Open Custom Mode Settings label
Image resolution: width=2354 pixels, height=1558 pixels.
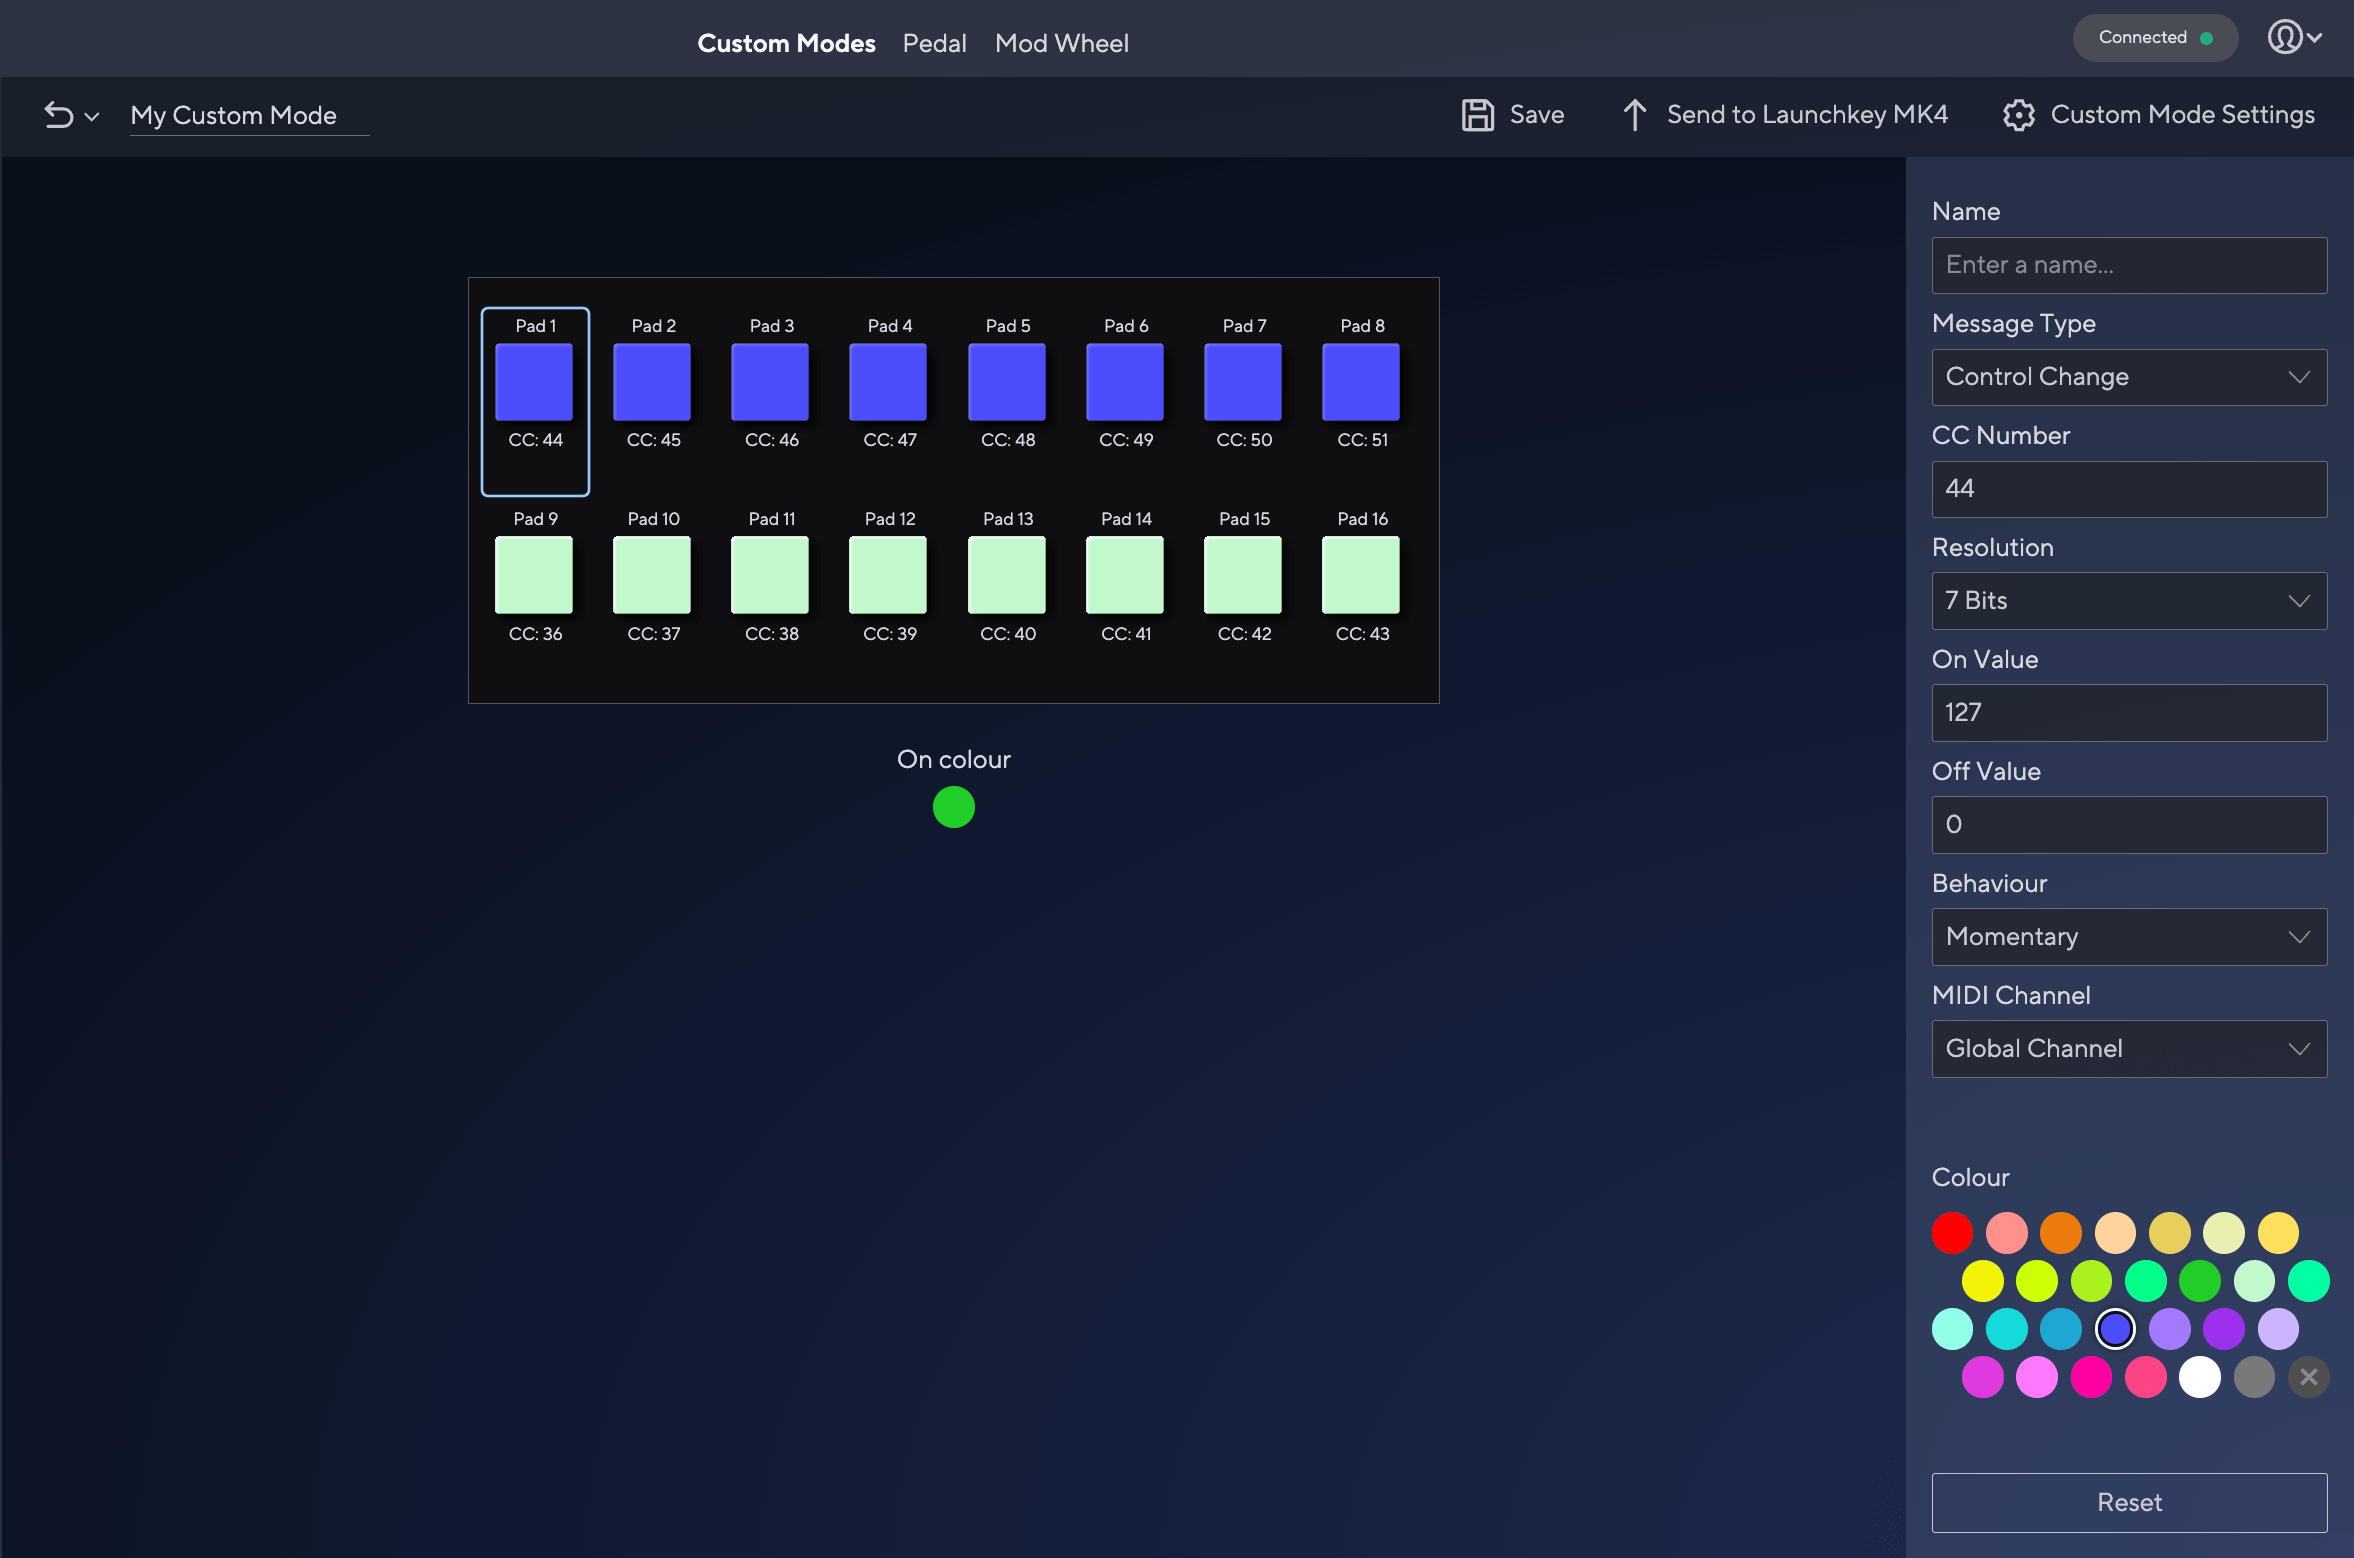[2183, 115]
